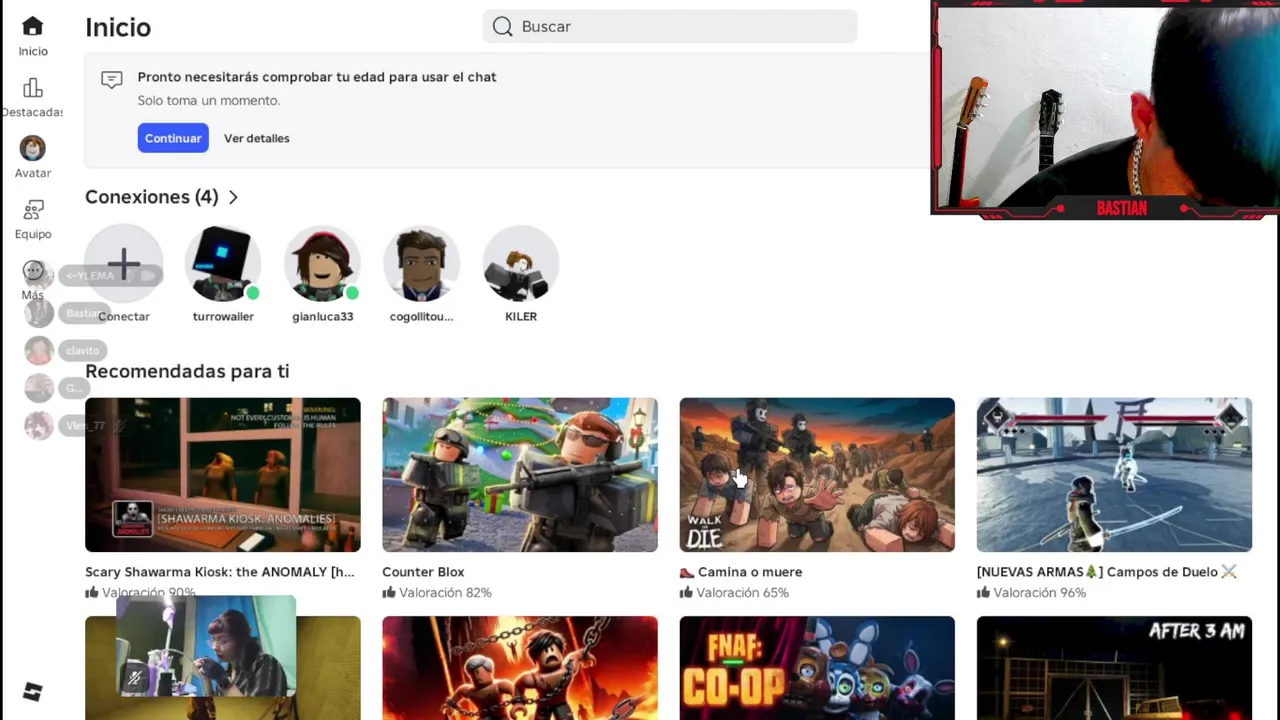The image size is (1280, 720).
Task: Click the turrowailer name label
Action: click(223, 316)
